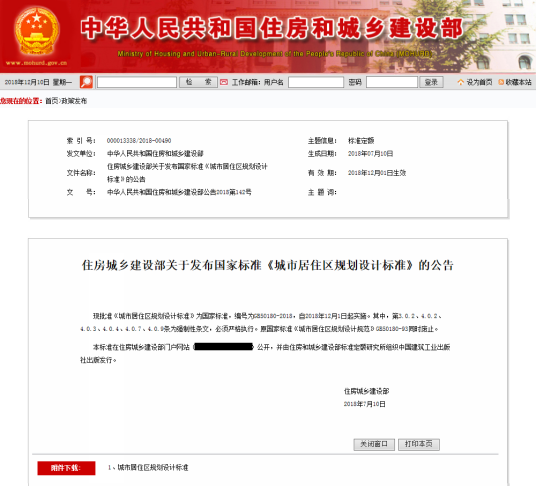Viewport: 536px width, 486px height.
Task: Open the 设为首页 link
Action: [x=479, y=82]
